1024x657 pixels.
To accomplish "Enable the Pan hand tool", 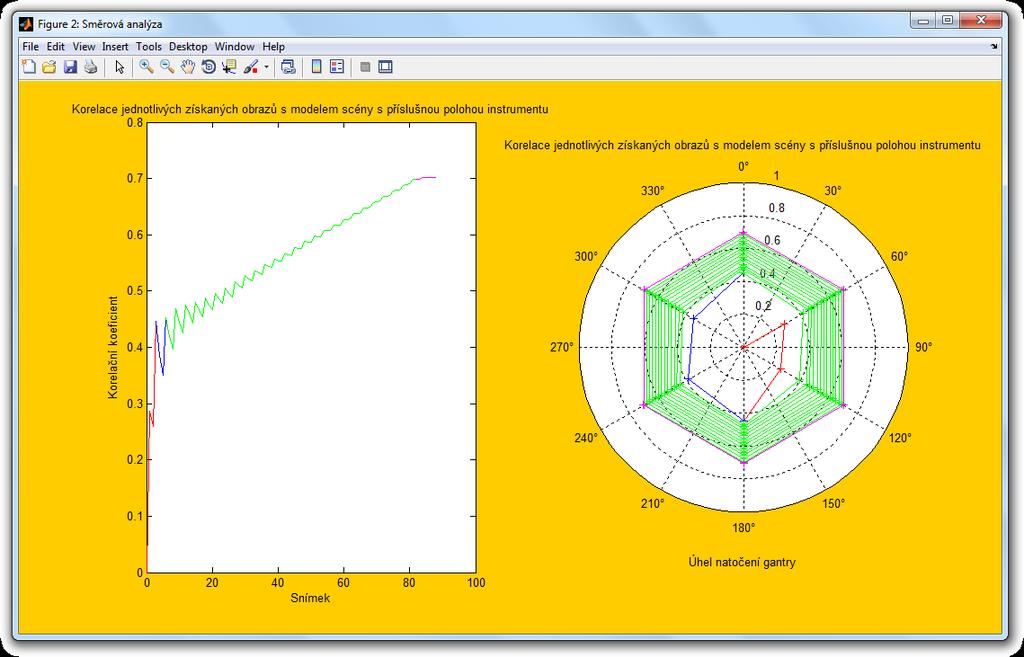I will (x=188, y=67).
